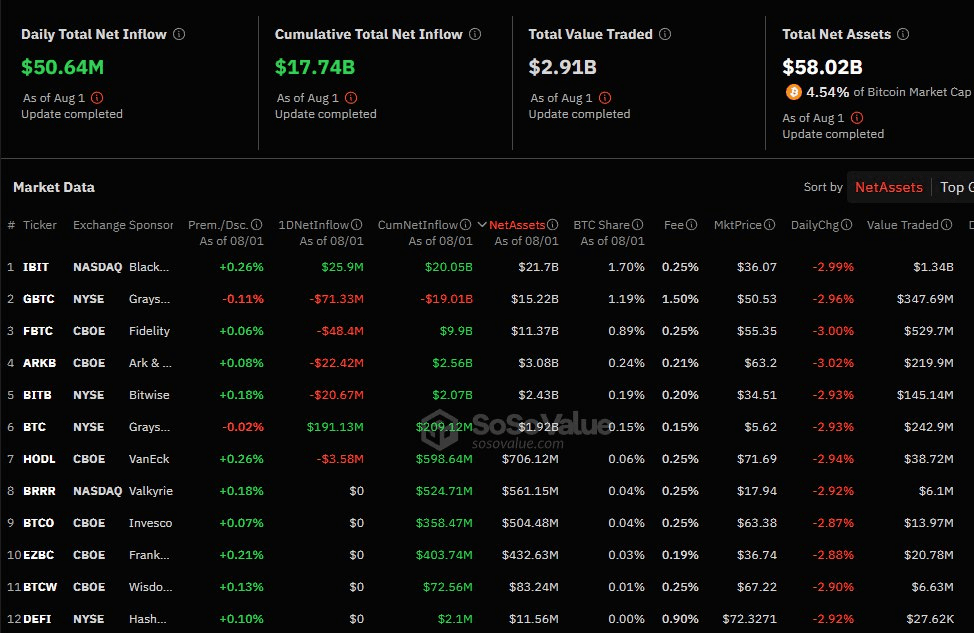
Task: Click IBIT net assets $21.7B cell
Action: point(539,267)
